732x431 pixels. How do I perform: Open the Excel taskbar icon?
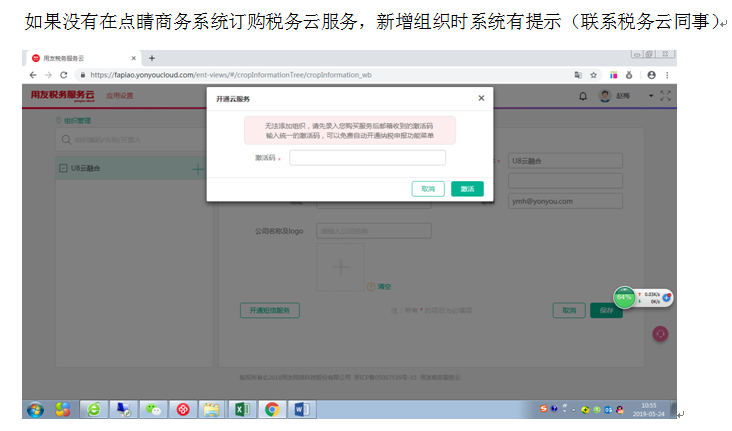(242, 410)
